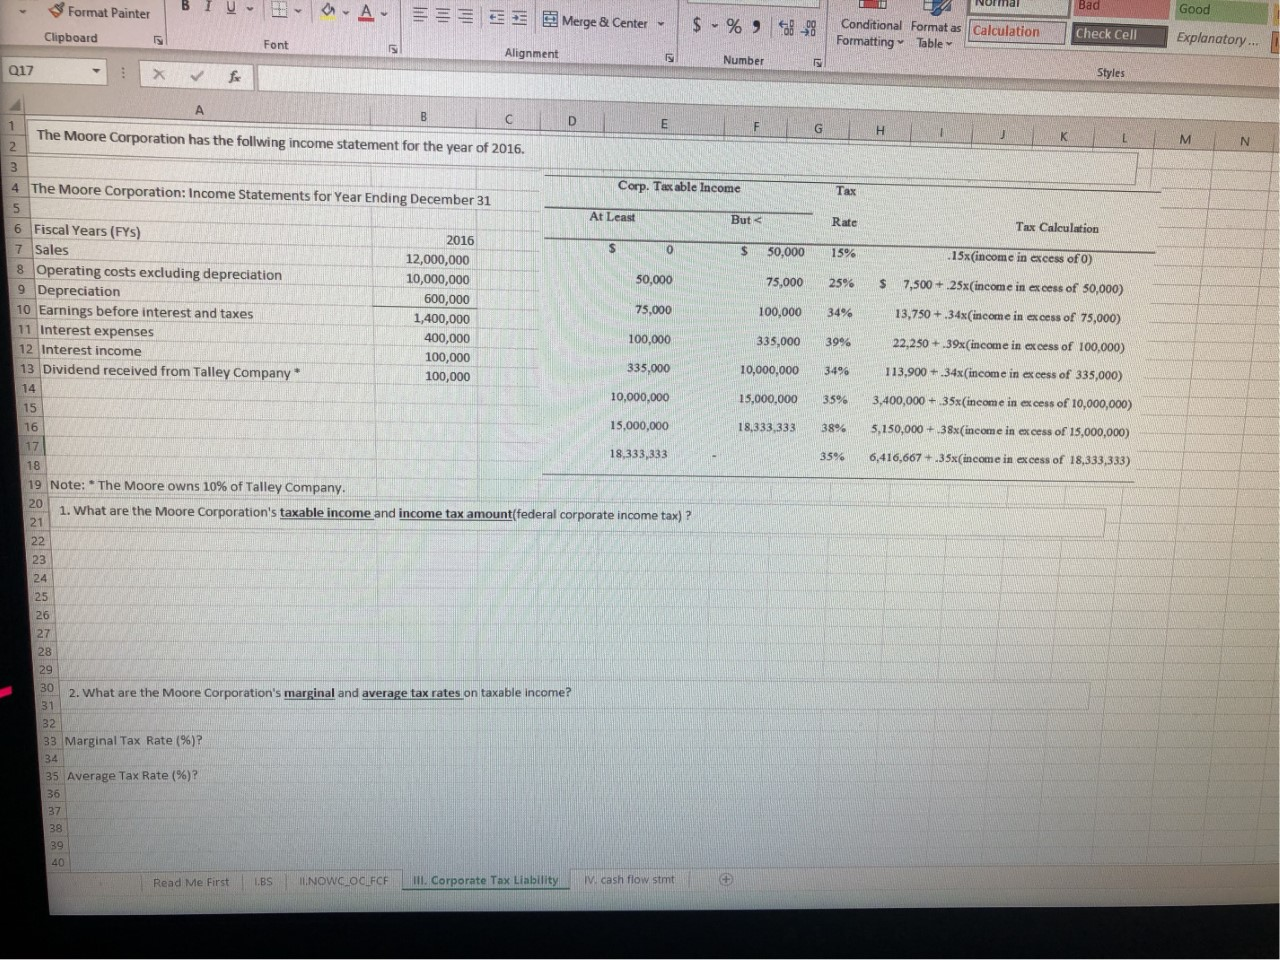
Task: Apply Percent Style formatting
Action: [734, 26]
